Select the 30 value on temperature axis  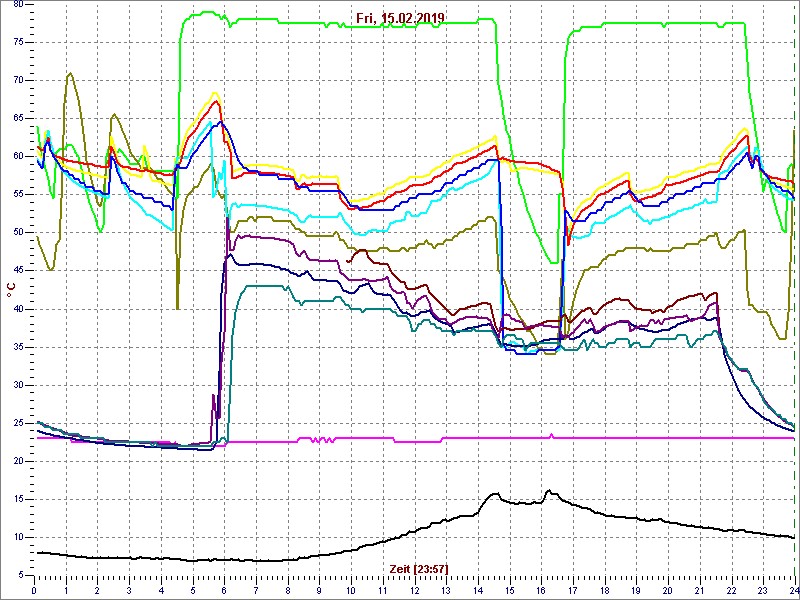point(17,385)
